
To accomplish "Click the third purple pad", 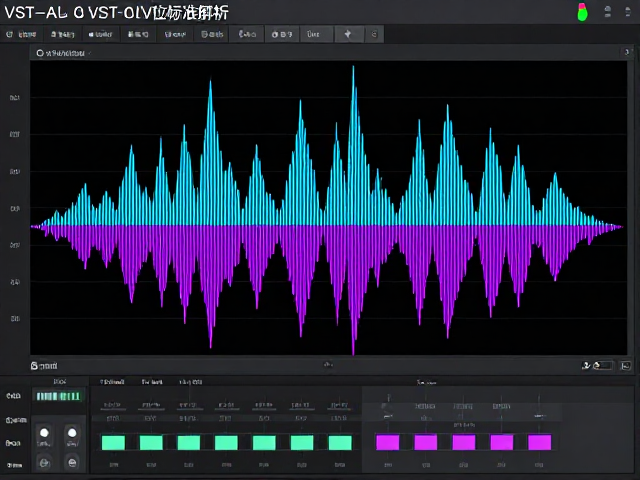I will tap(464, 442).
